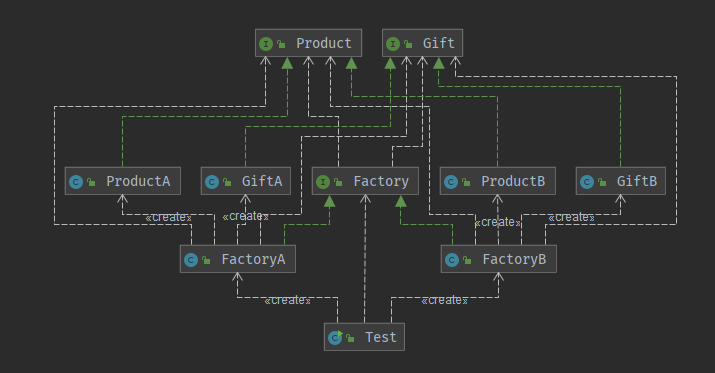Click the interface icon on Factory node
This screenshot has height=373, width=715.
click(323, 182)
